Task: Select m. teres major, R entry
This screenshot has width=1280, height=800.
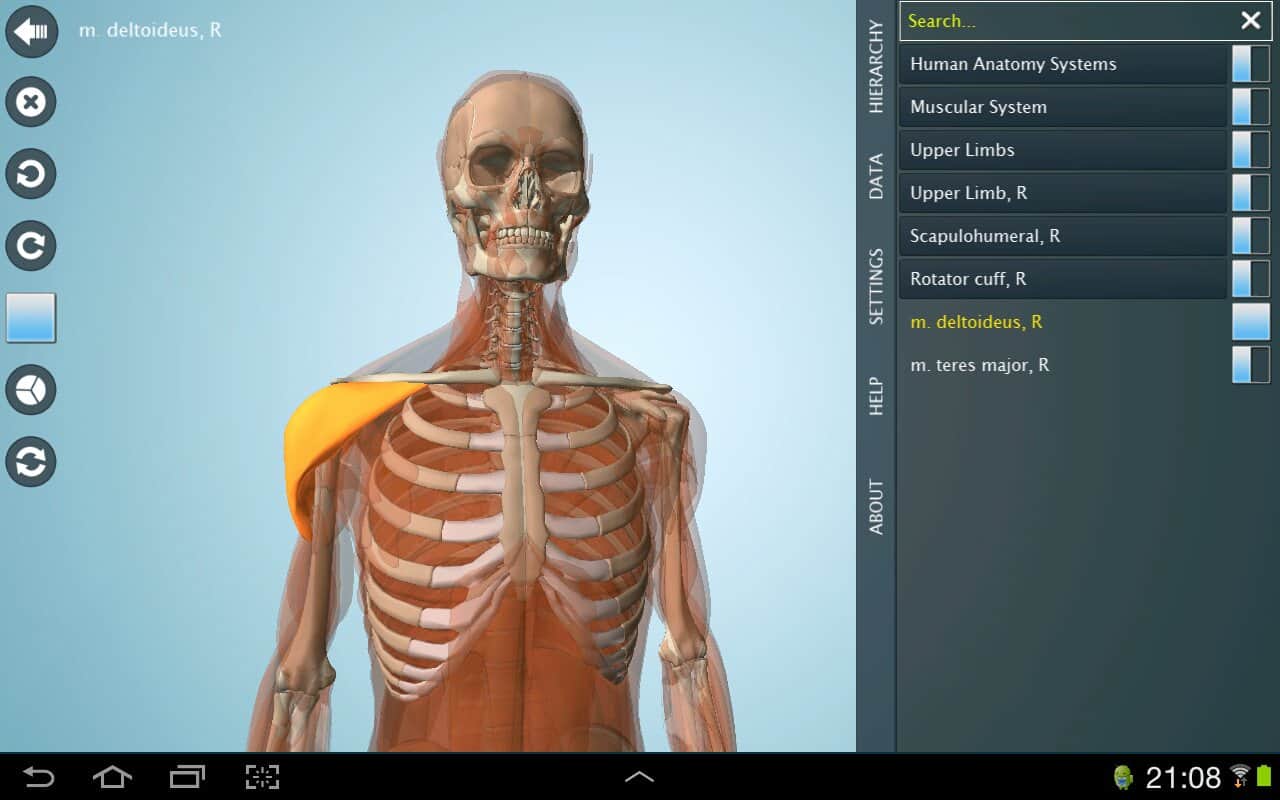Action: pos(1062,365)
